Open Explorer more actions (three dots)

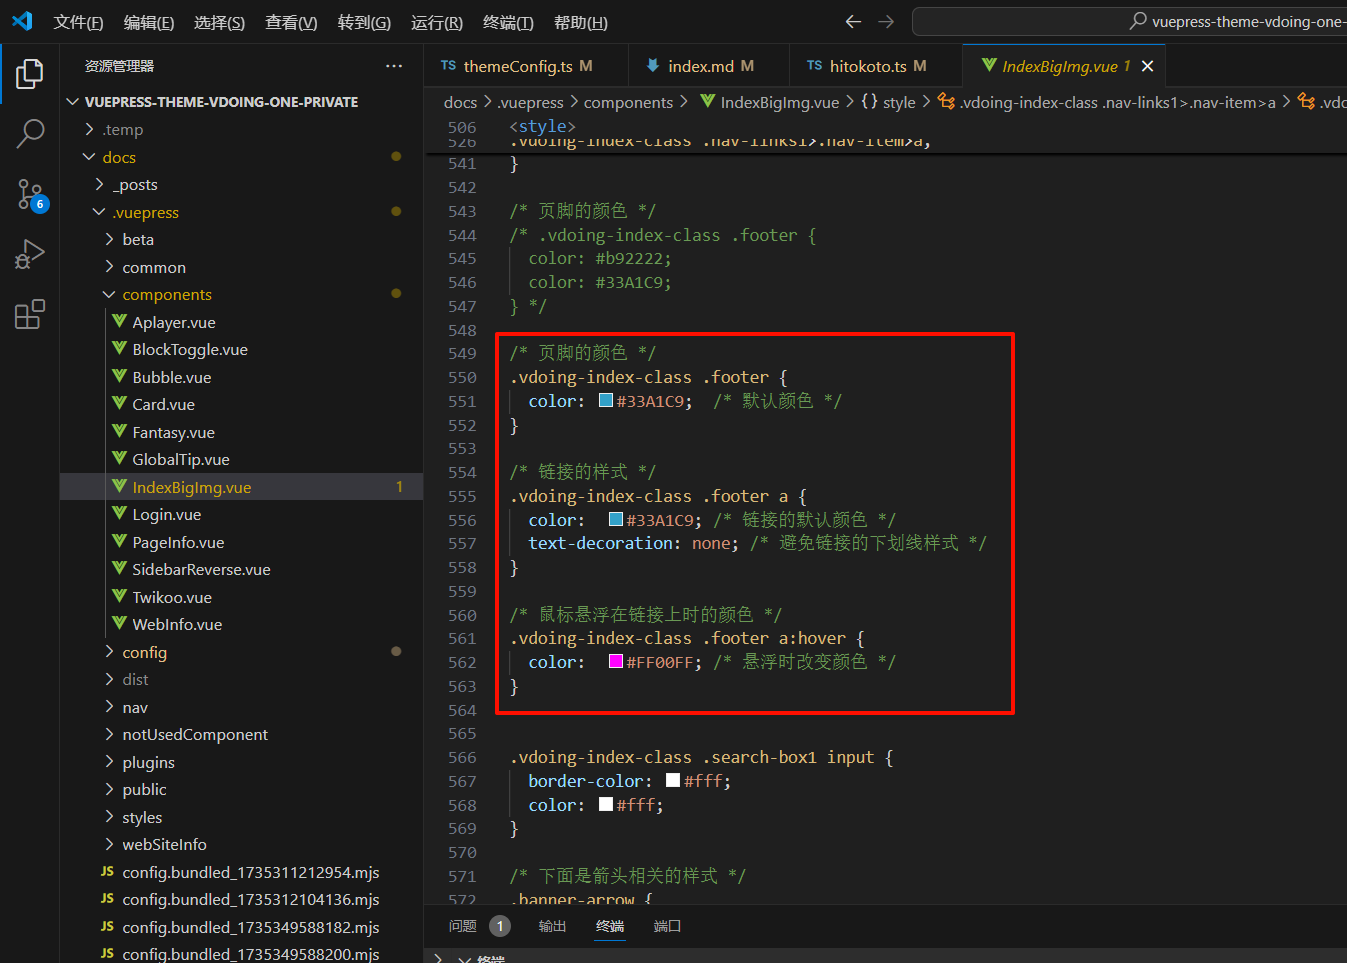click(394, 66)
